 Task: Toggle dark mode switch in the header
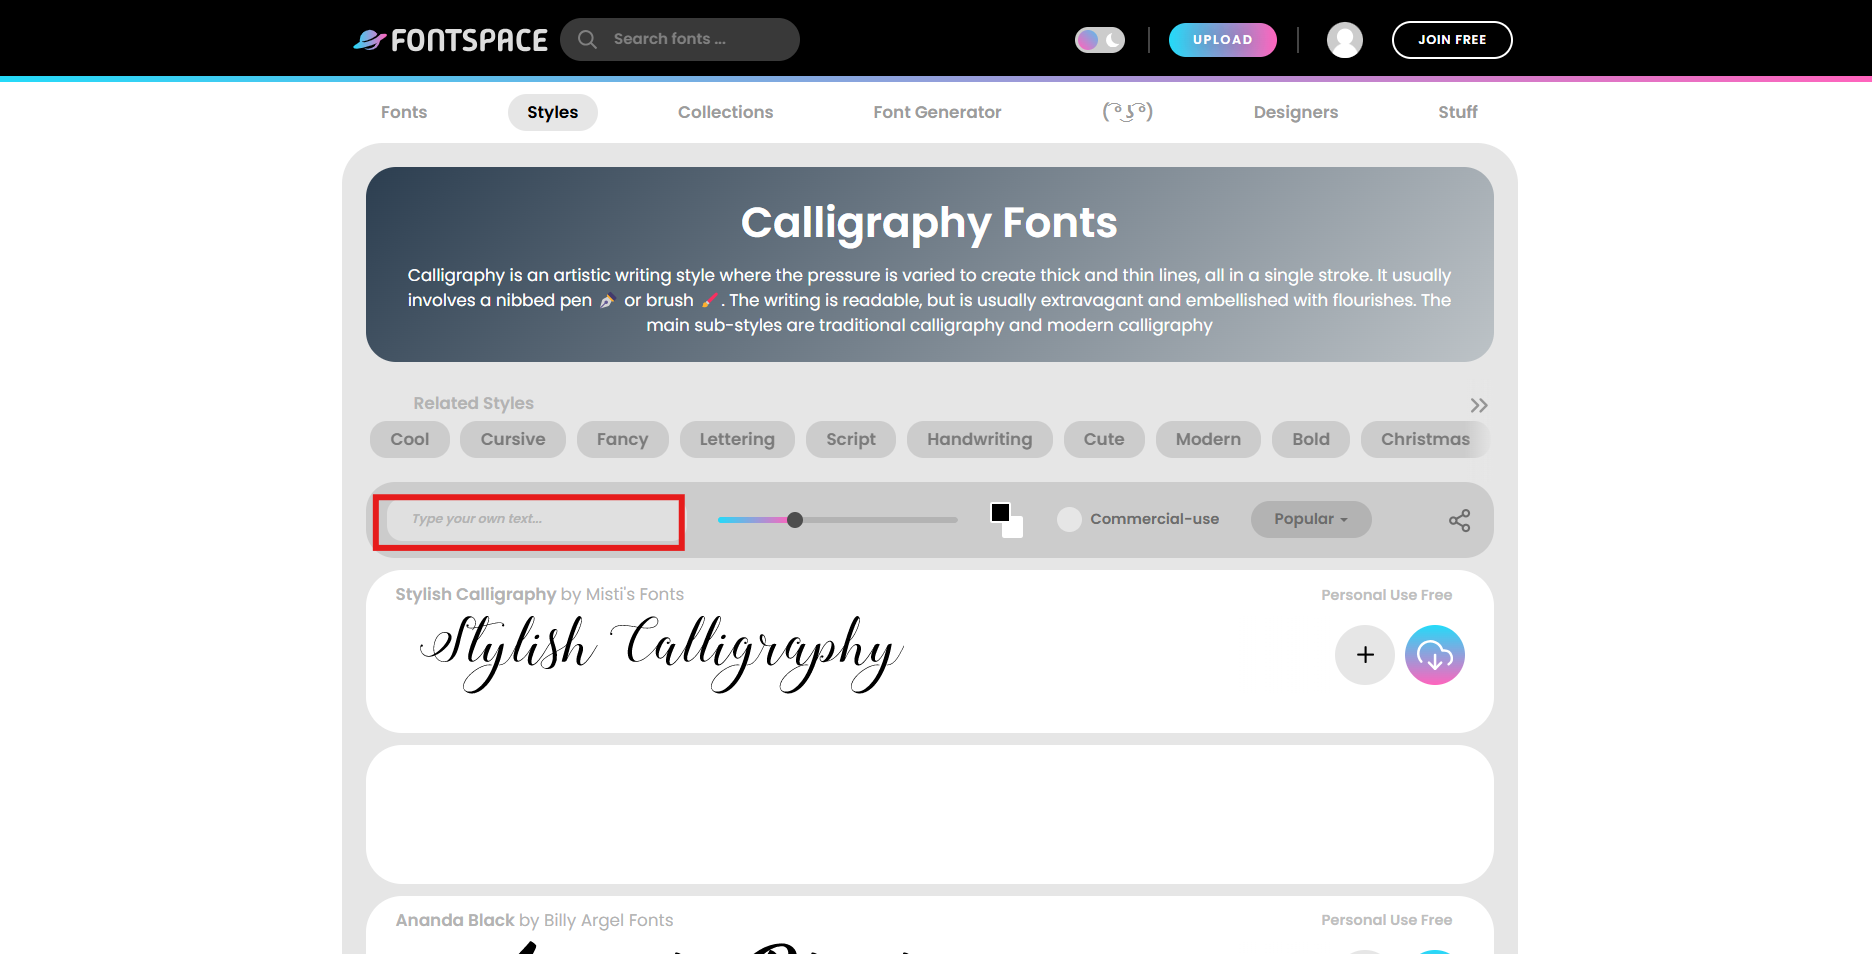pyautogui.click(x=1099, y=39)
